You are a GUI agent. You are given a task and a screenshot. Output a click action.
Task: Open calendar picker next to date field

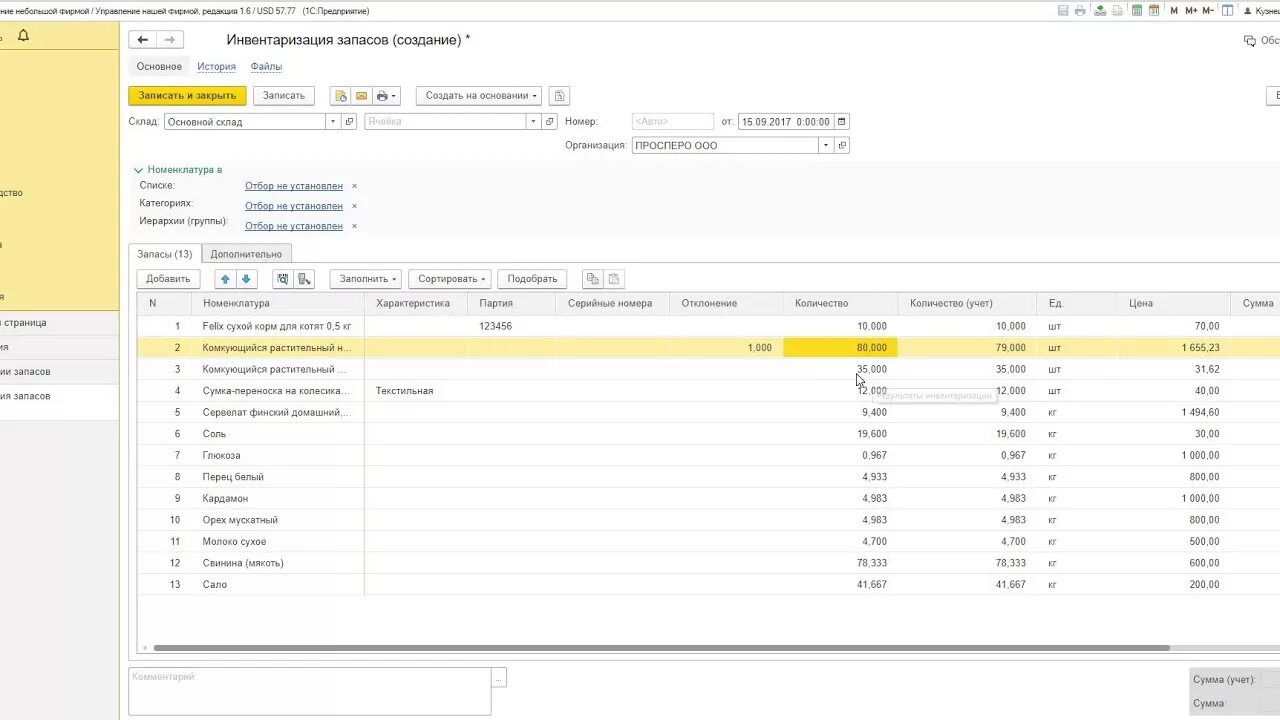click(x=841, y=122)
